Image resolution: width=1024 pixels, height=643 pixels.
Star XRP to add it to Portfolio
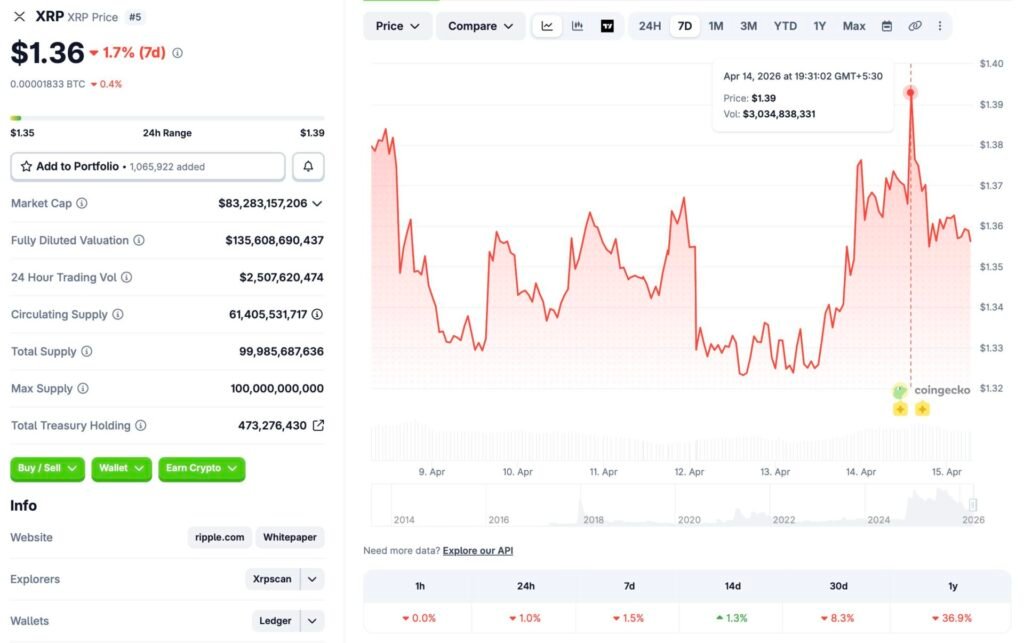click(x=28, y=166)
